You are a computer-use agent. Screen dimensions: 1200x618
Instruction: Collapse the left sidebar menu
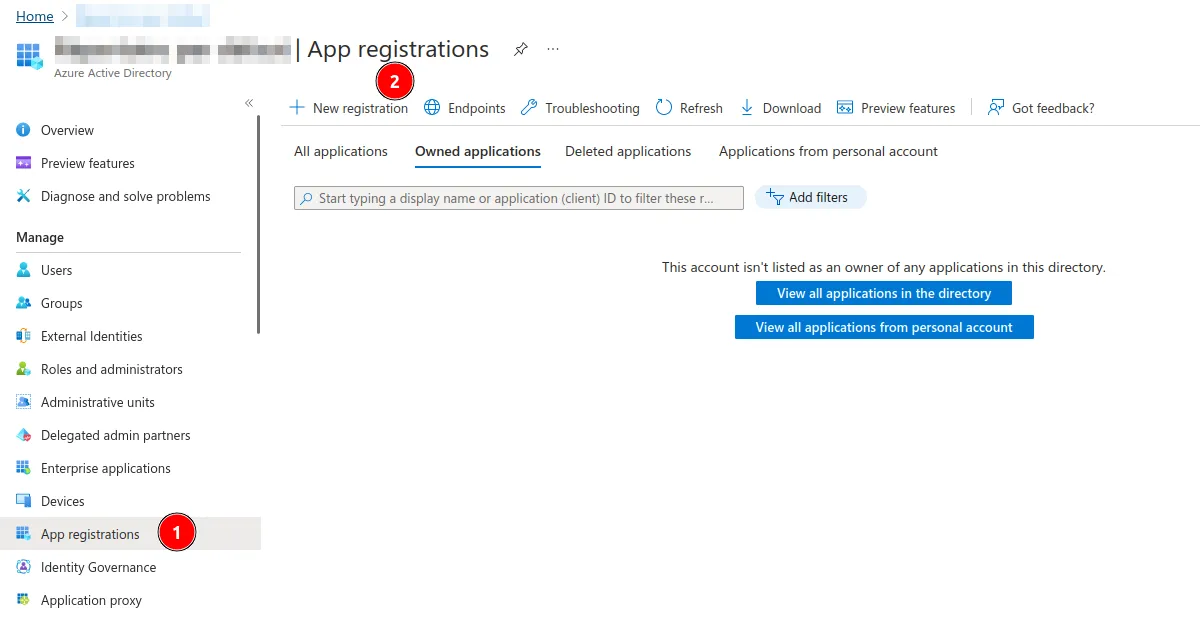[x=249, y=103]
